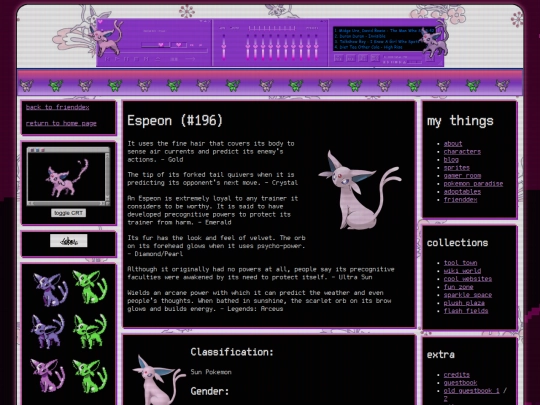Select playlist track 3 Talkshow Boy
Viewport: 540px width, 405px height.
(x=377, y=41)
